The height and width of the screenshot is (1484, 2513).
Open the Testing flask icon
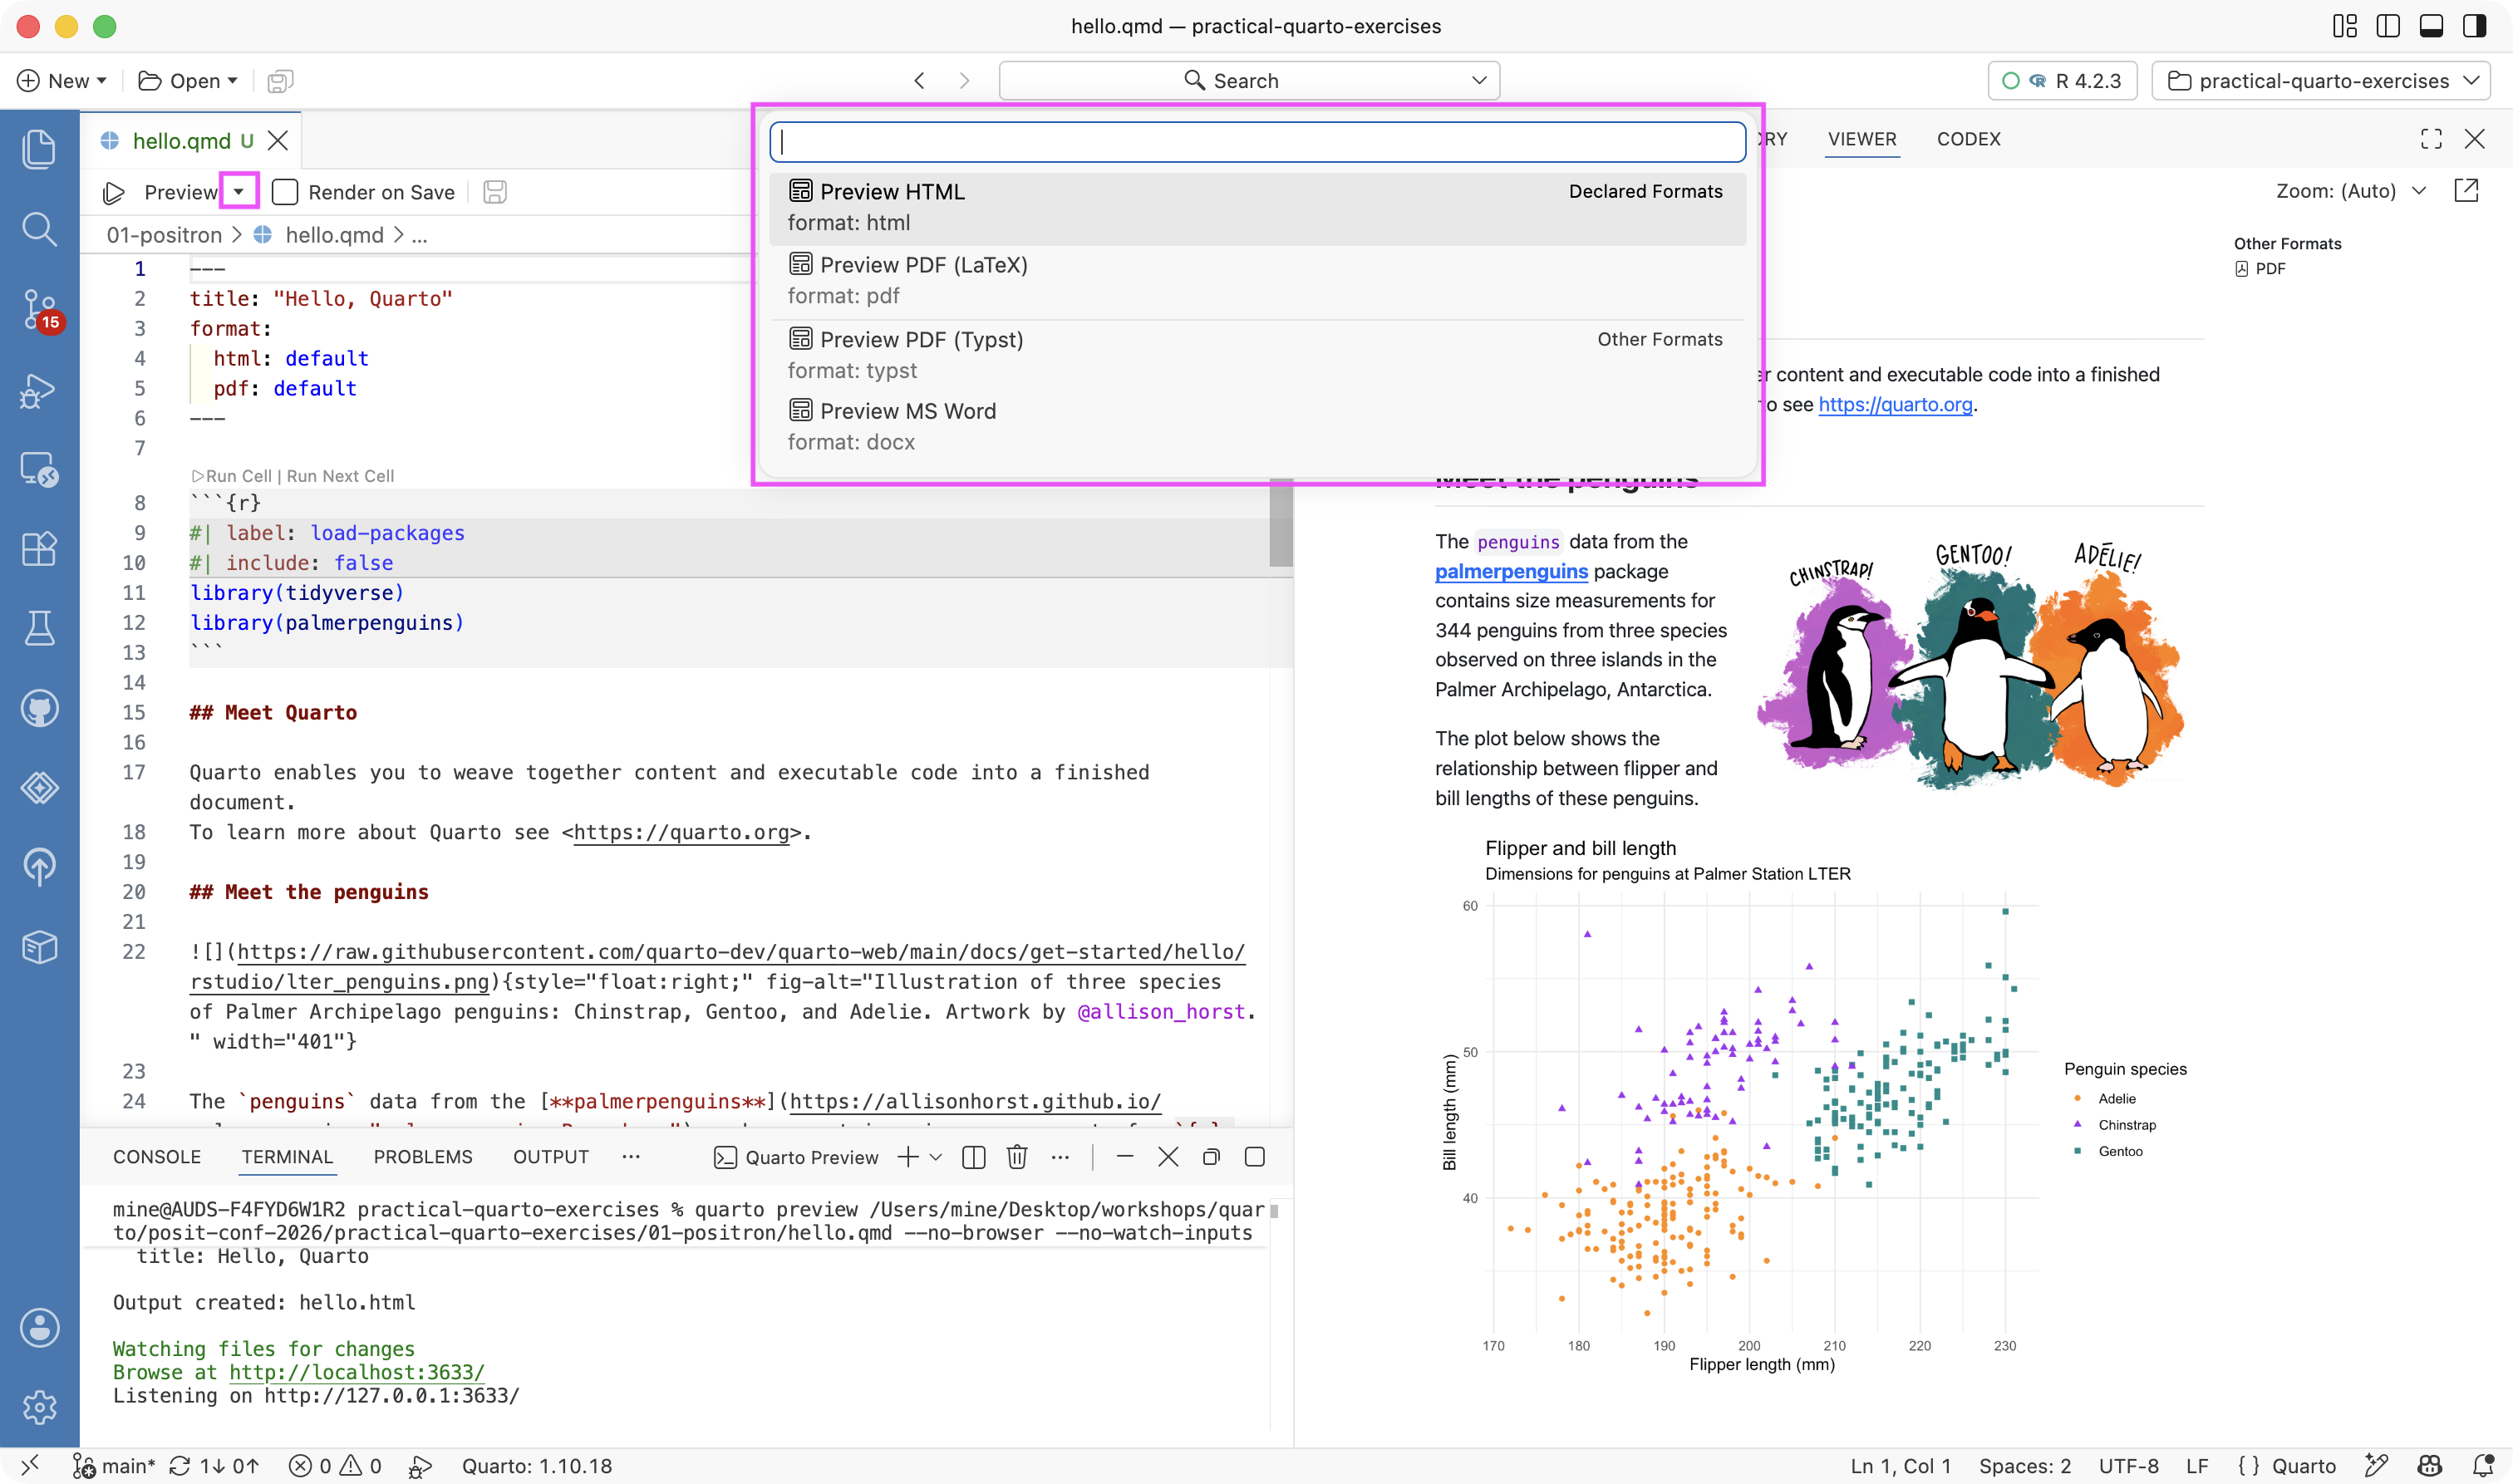click(x=39, y=628)
